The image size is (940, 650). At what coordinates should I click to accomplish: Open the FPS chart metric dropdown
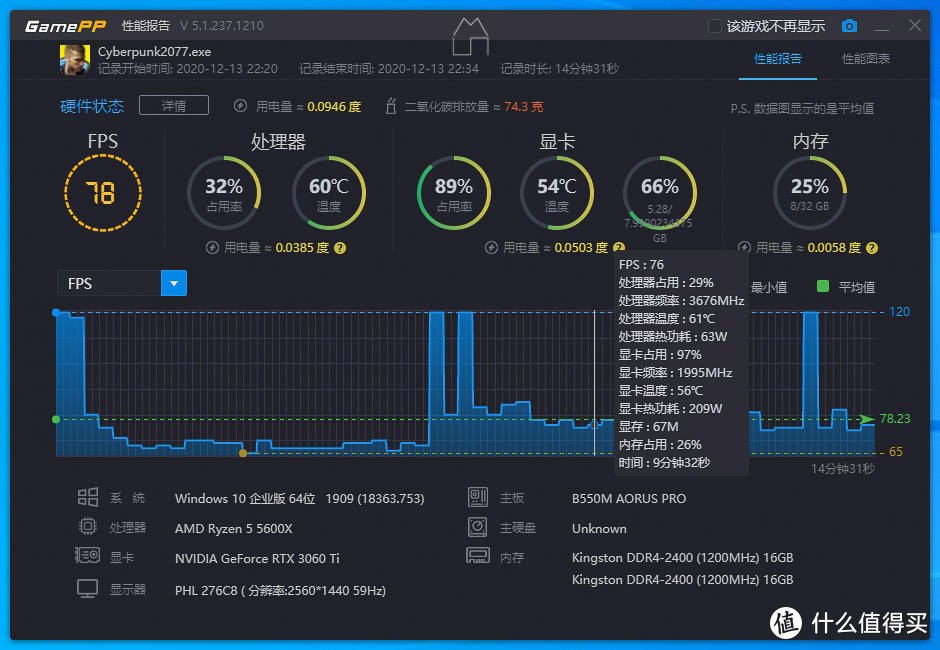pos(122,283)
